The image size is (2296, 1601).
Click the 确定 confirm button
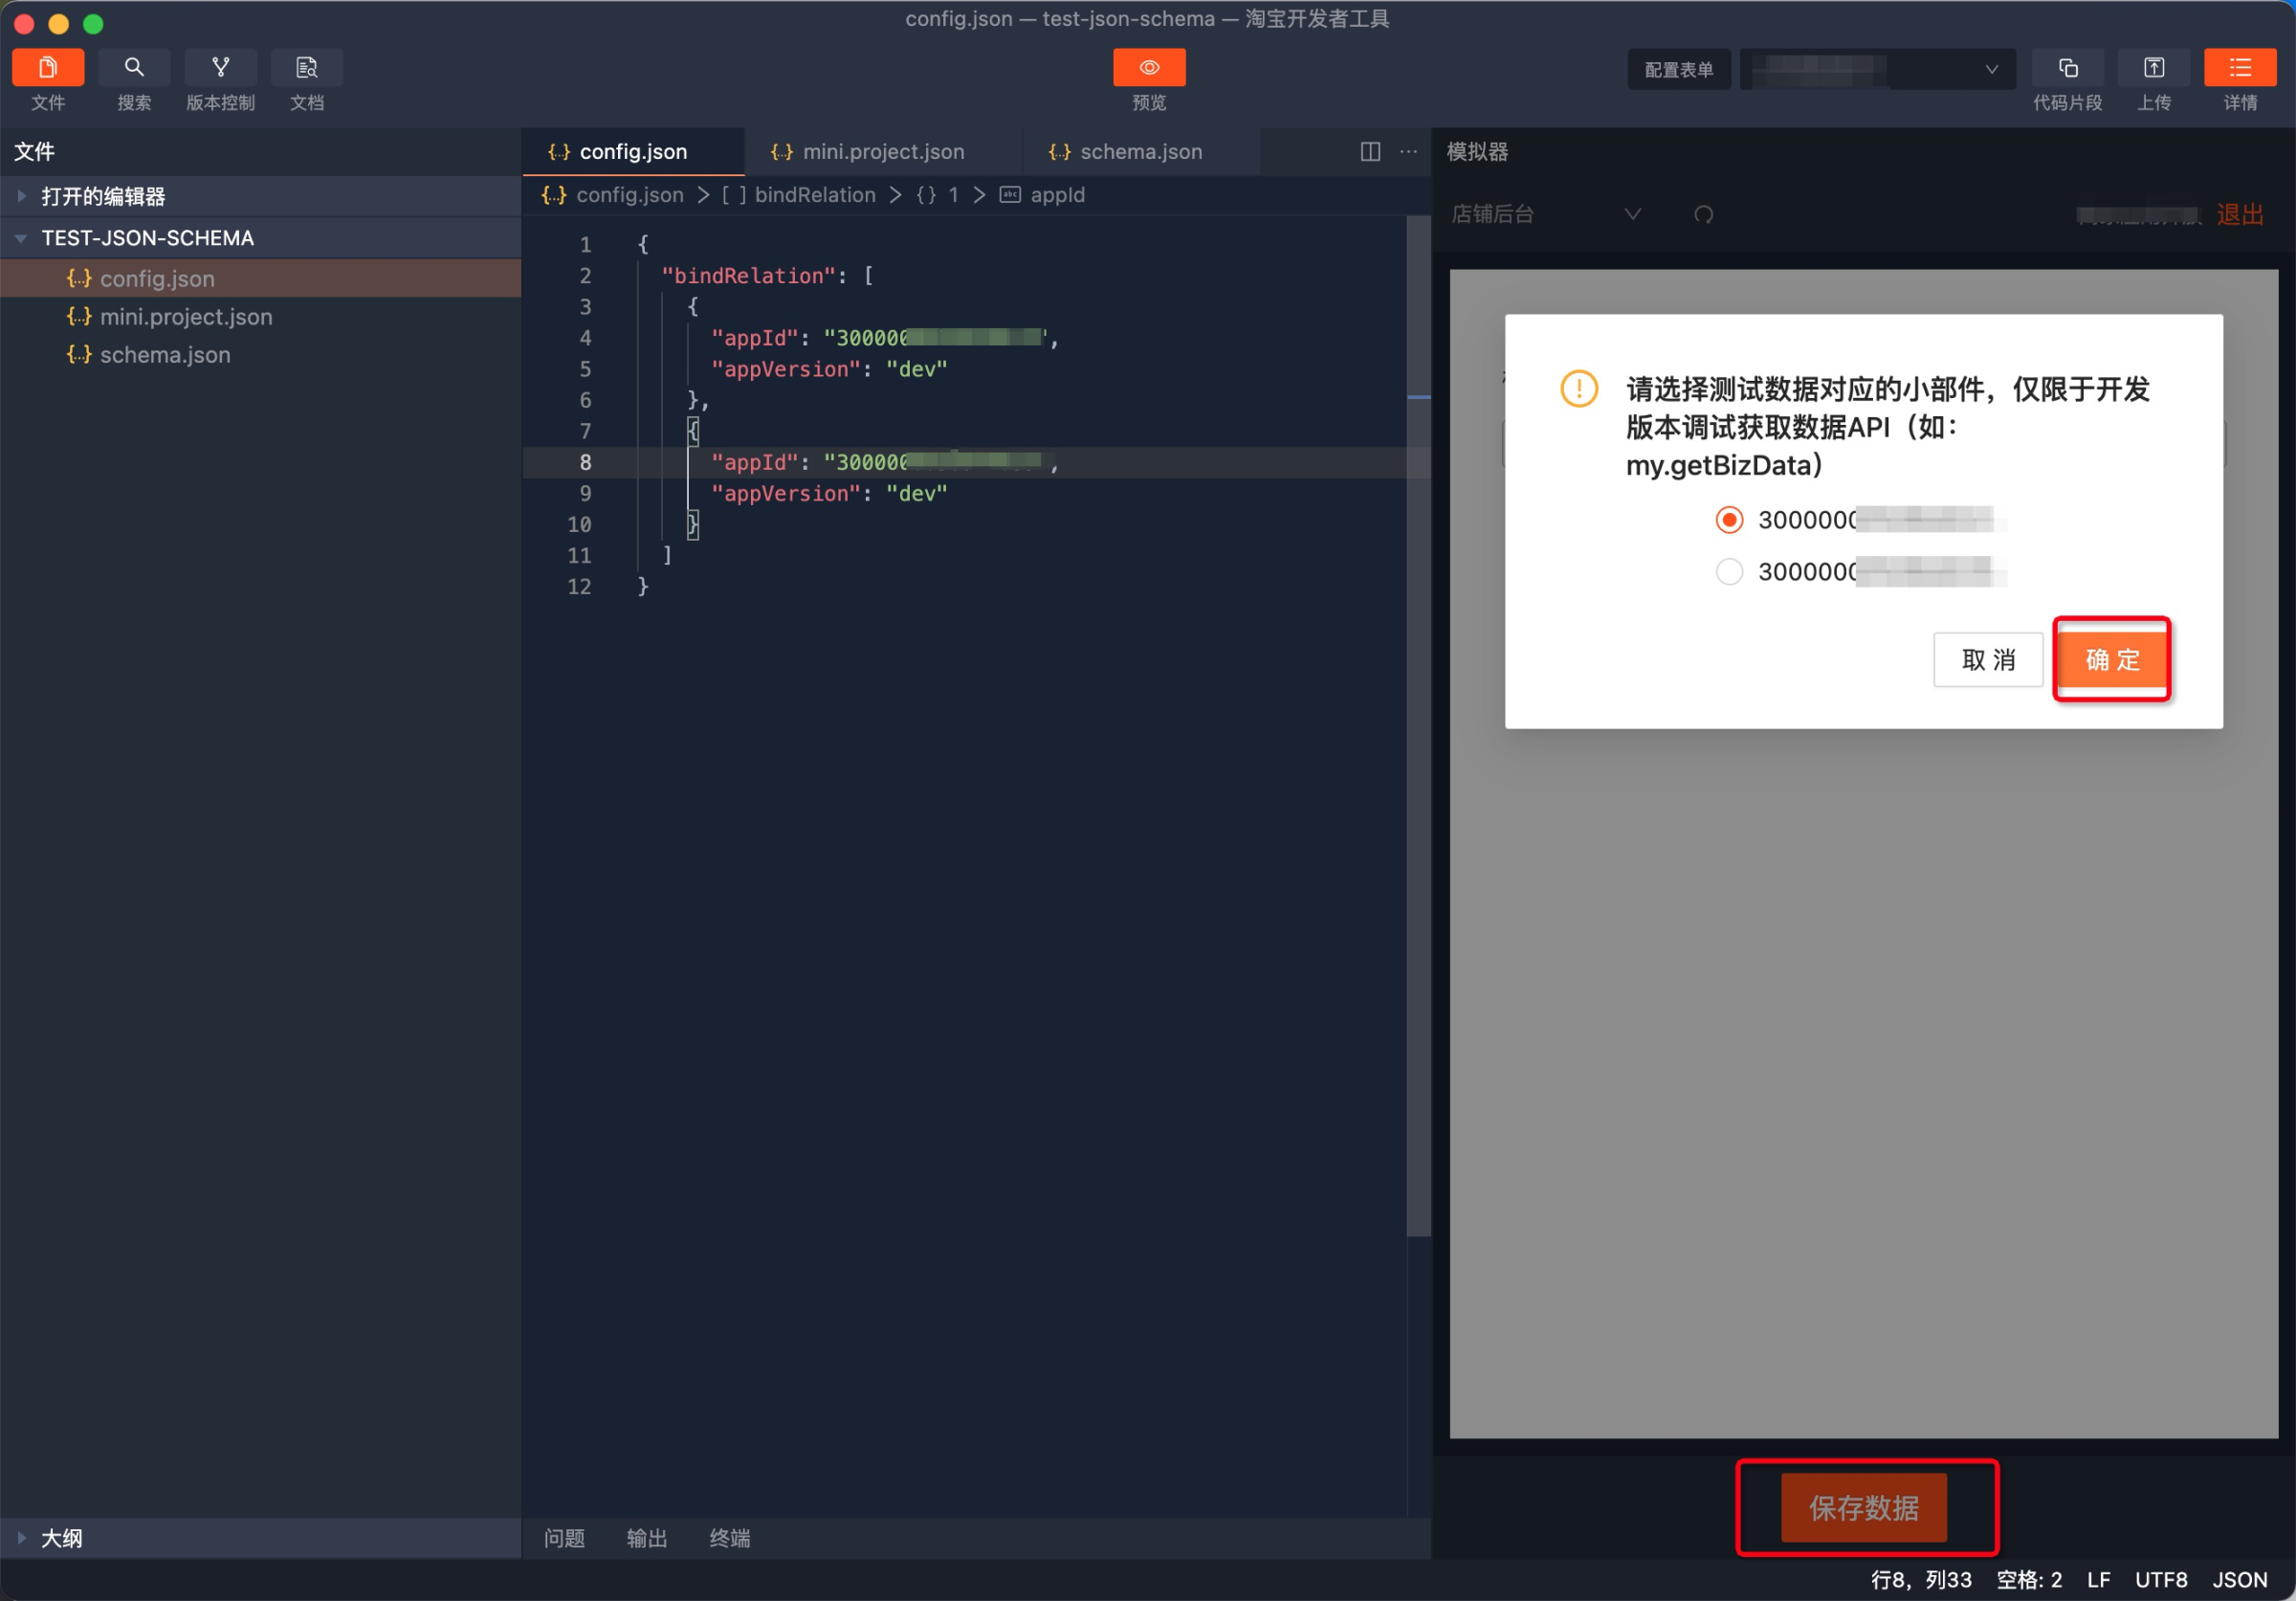(x=2112, y=659)
